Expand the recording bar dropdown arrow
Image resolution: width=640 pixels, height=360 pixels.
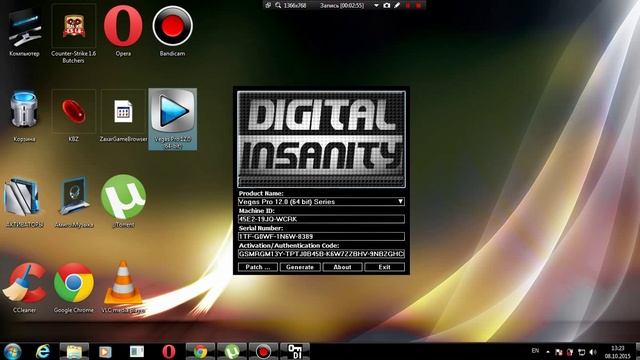376,5
